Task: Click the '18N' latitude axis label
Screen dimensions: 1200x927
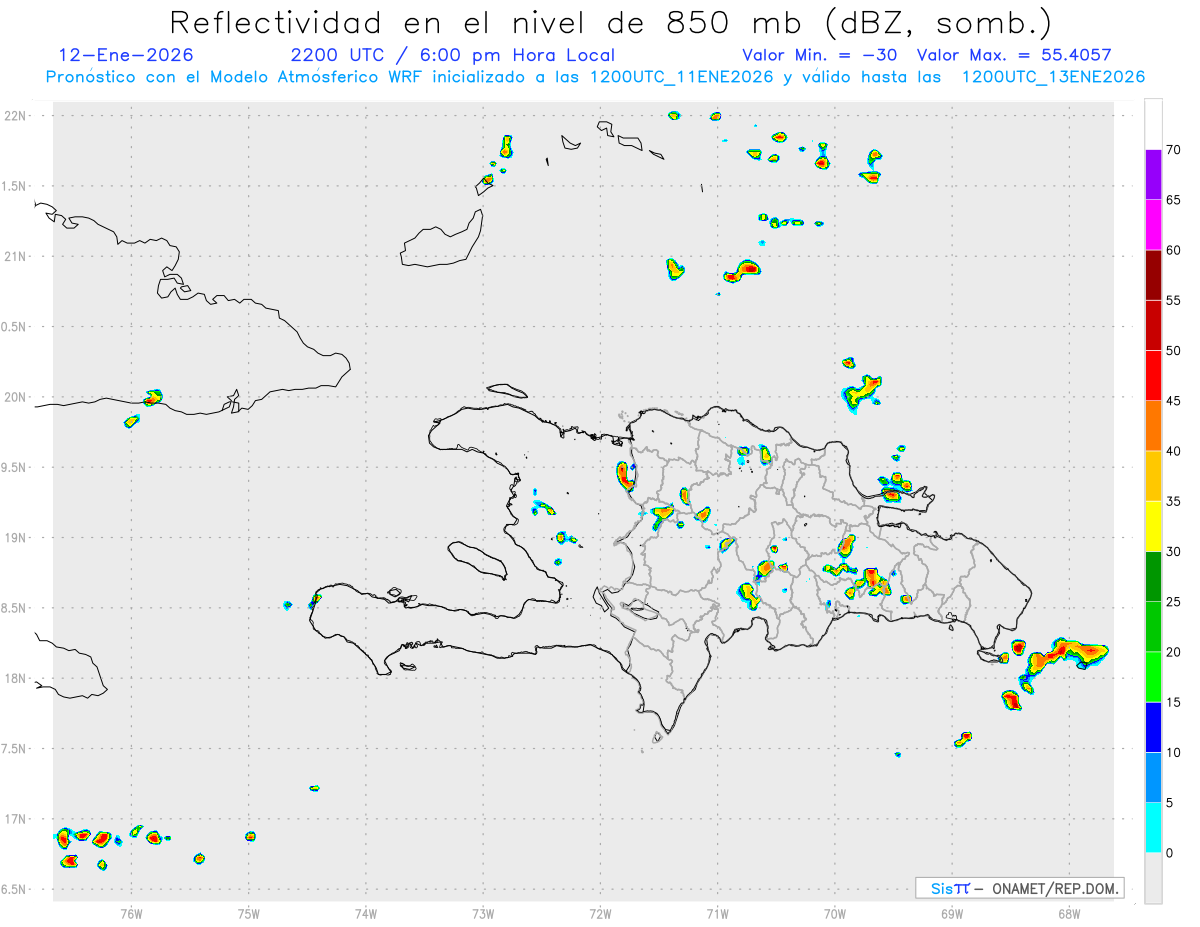Action: pyautogui.click(x=17, y=678)
